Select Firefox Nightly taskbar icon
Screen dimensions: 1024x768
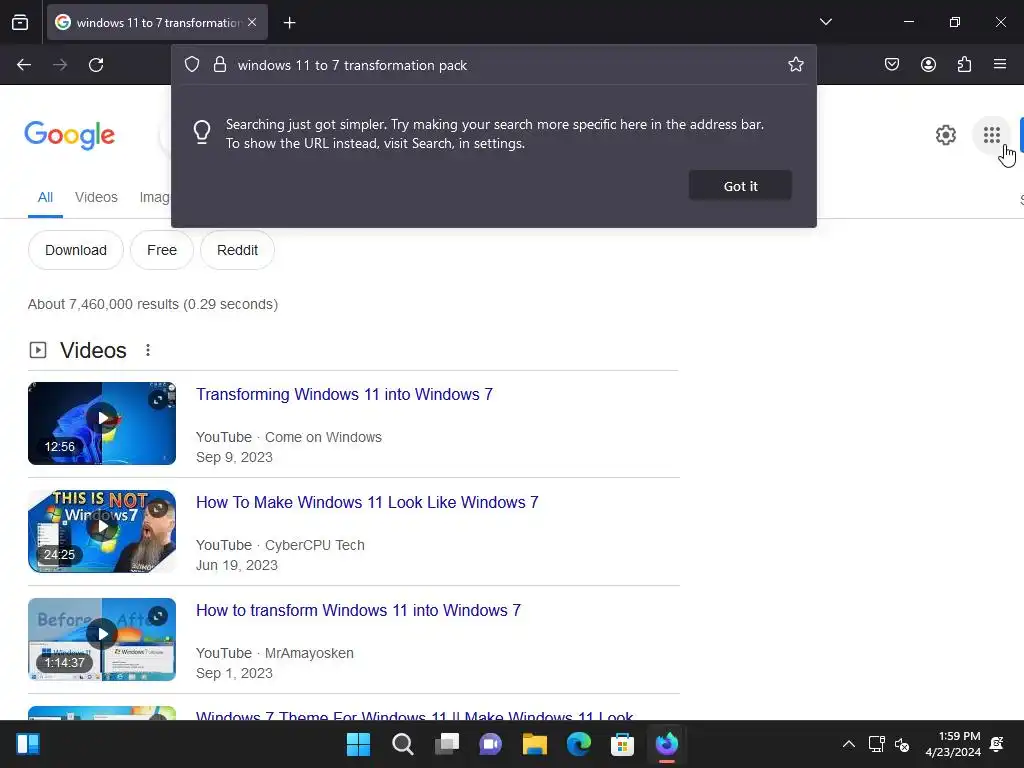667,744
